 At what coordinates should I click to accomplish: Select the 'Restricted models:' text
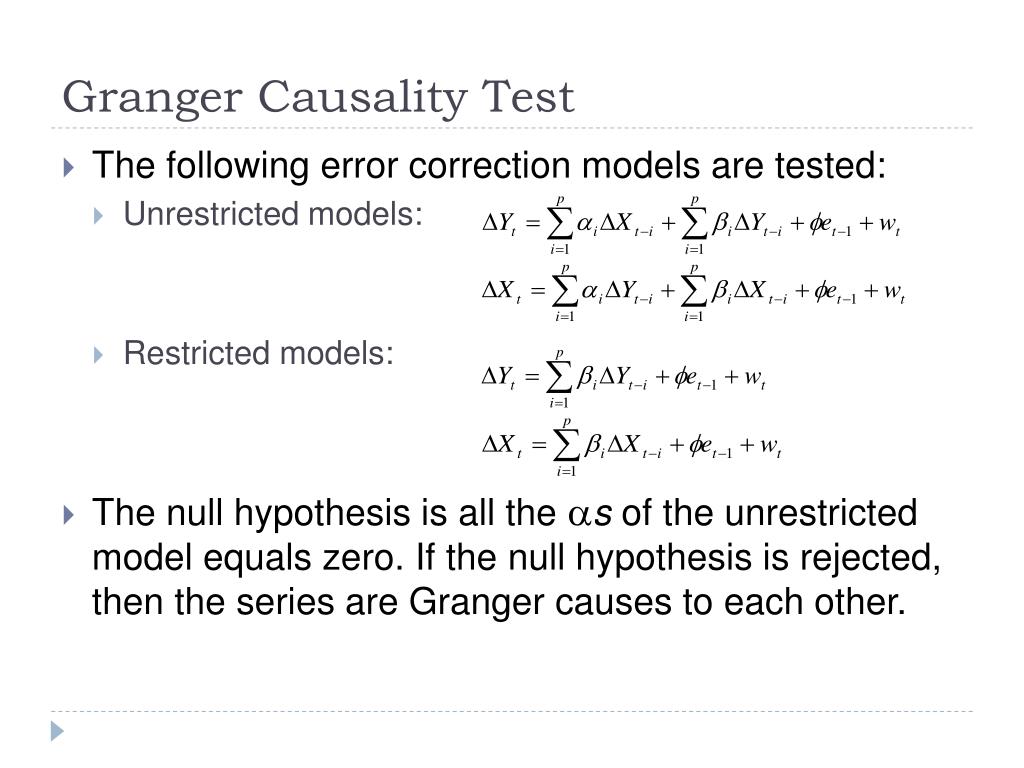click(259, 353)
